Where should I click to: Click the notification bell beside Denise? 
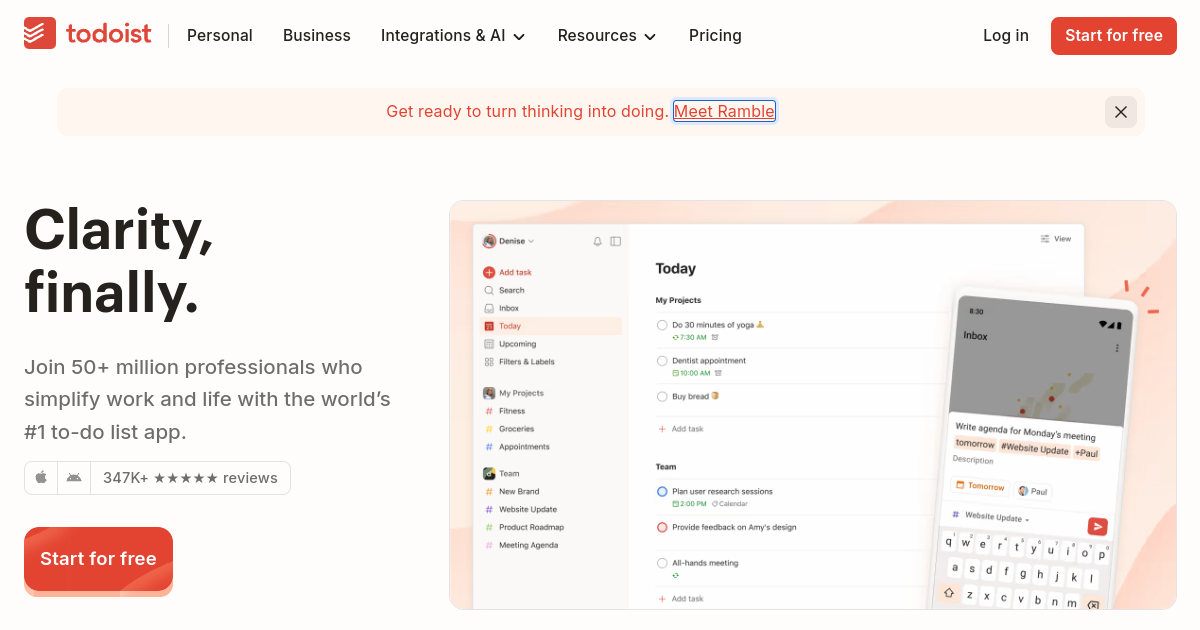[x=598, y=241]
